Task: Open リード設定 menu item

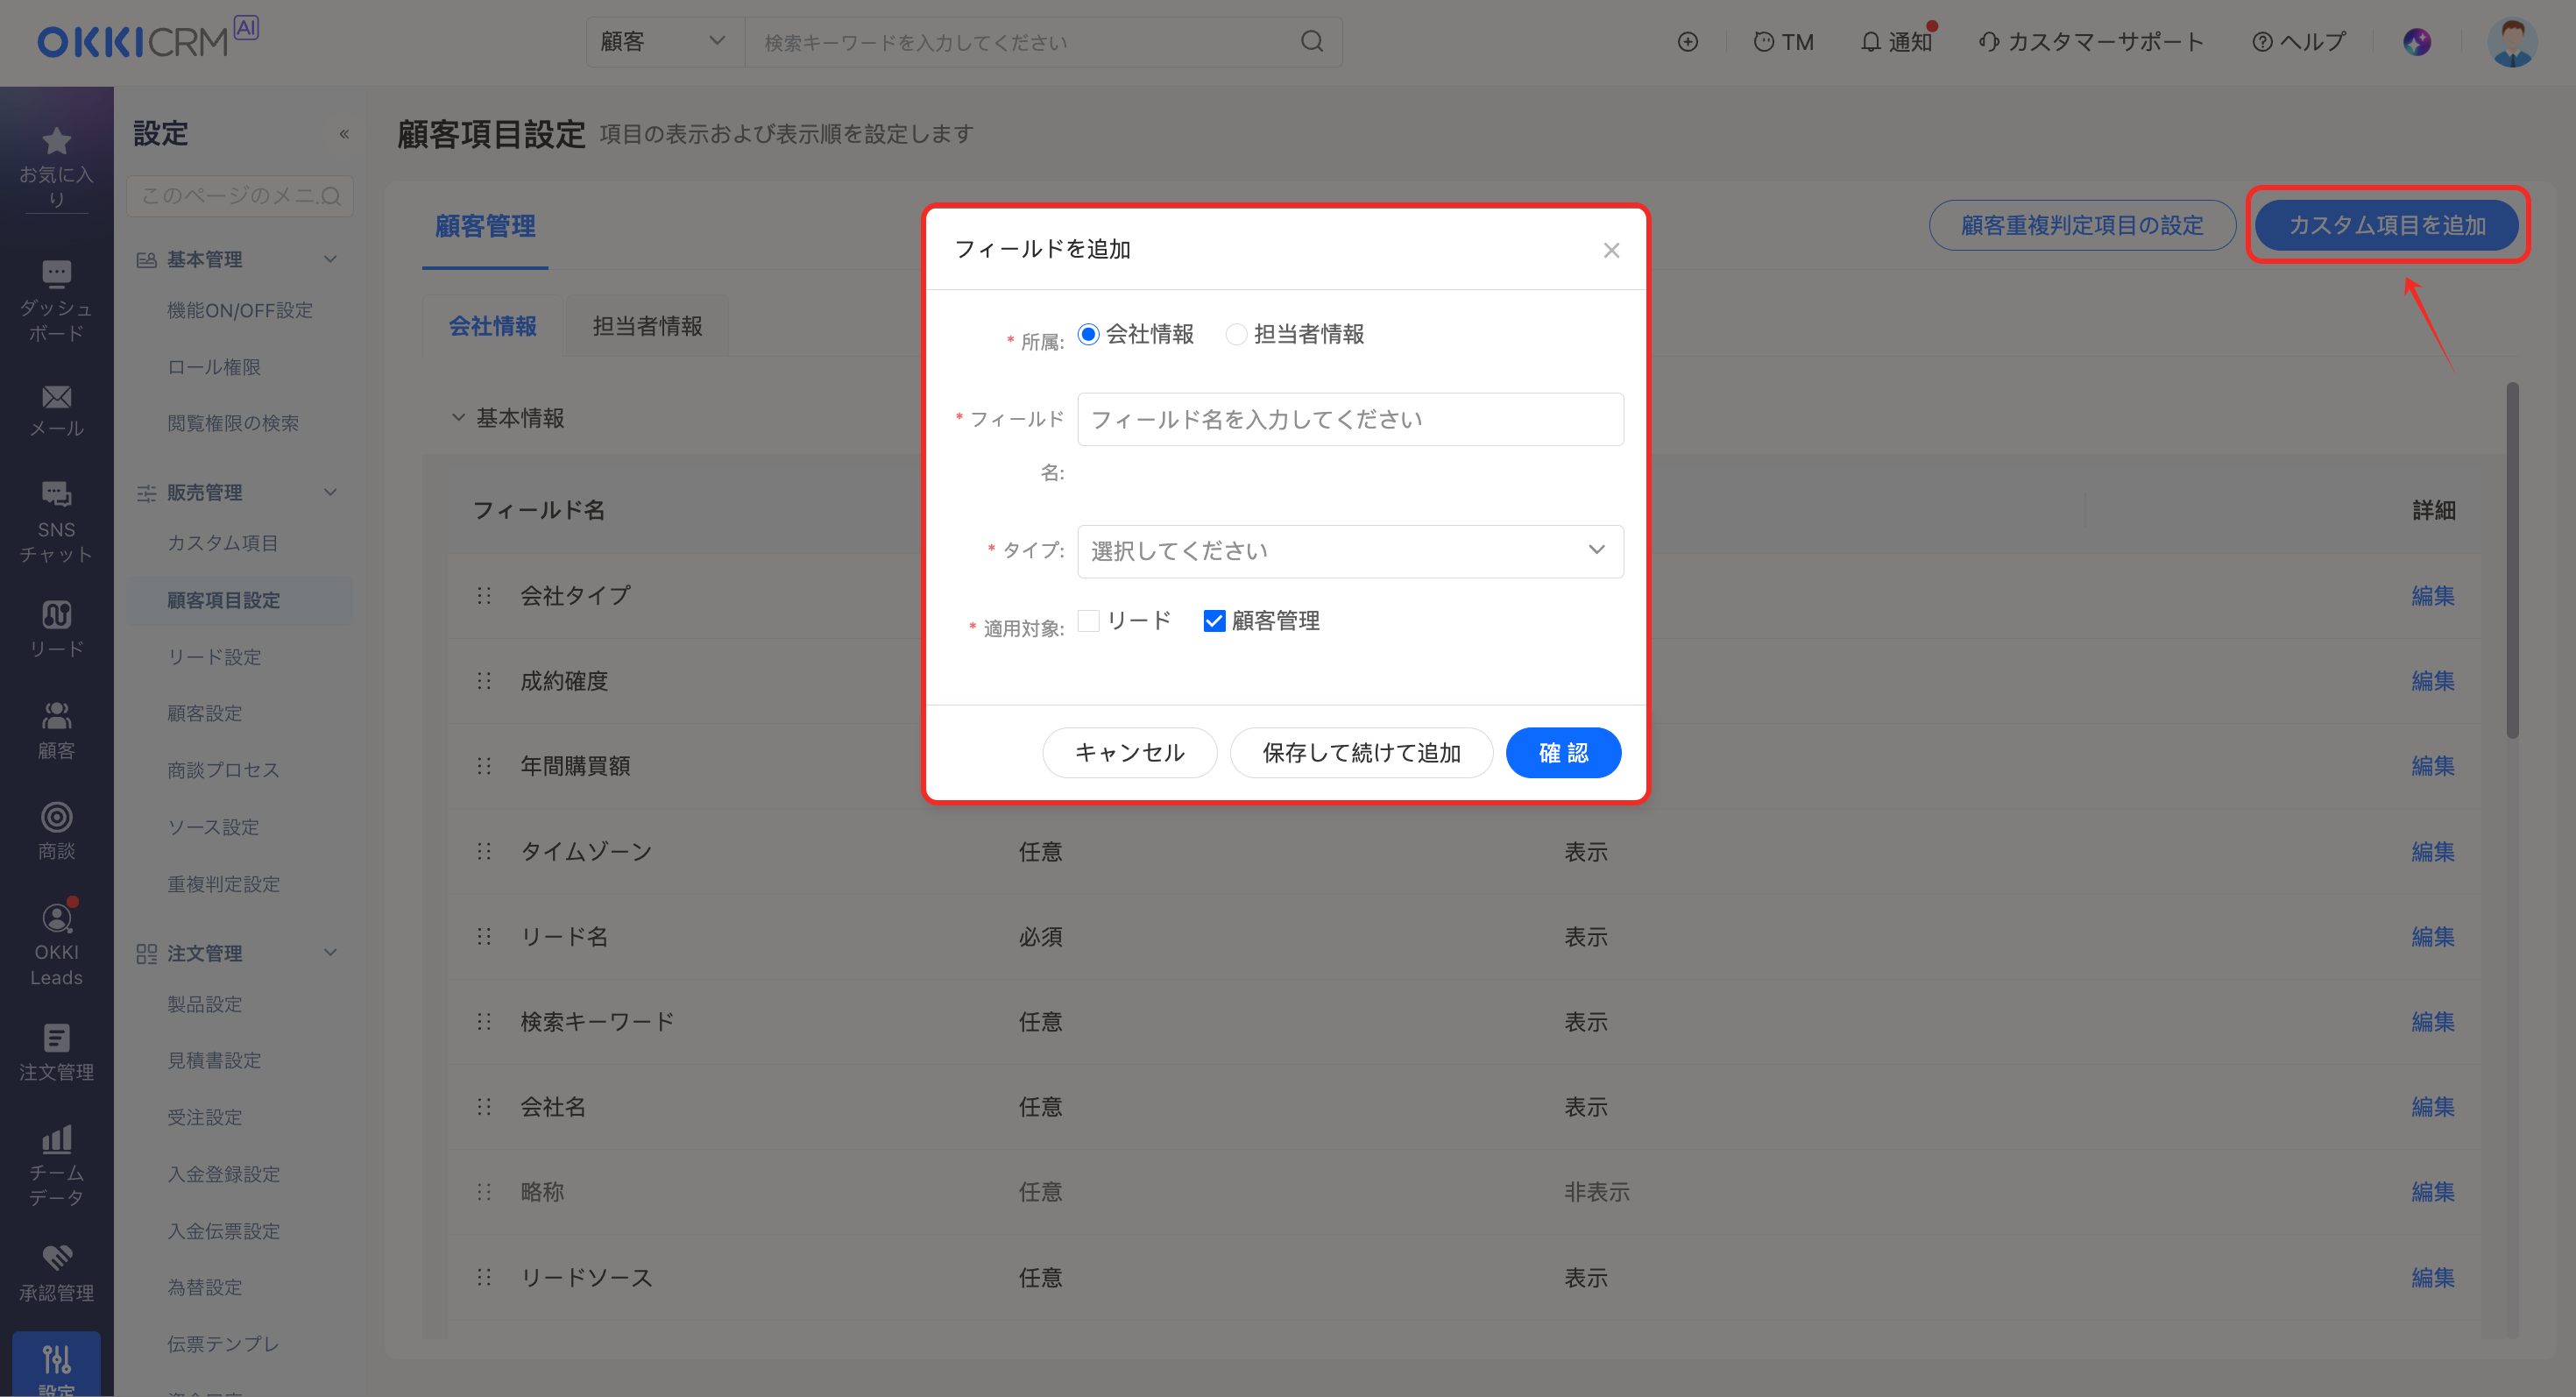Action: pyautogui.click(x=214, y=657)
